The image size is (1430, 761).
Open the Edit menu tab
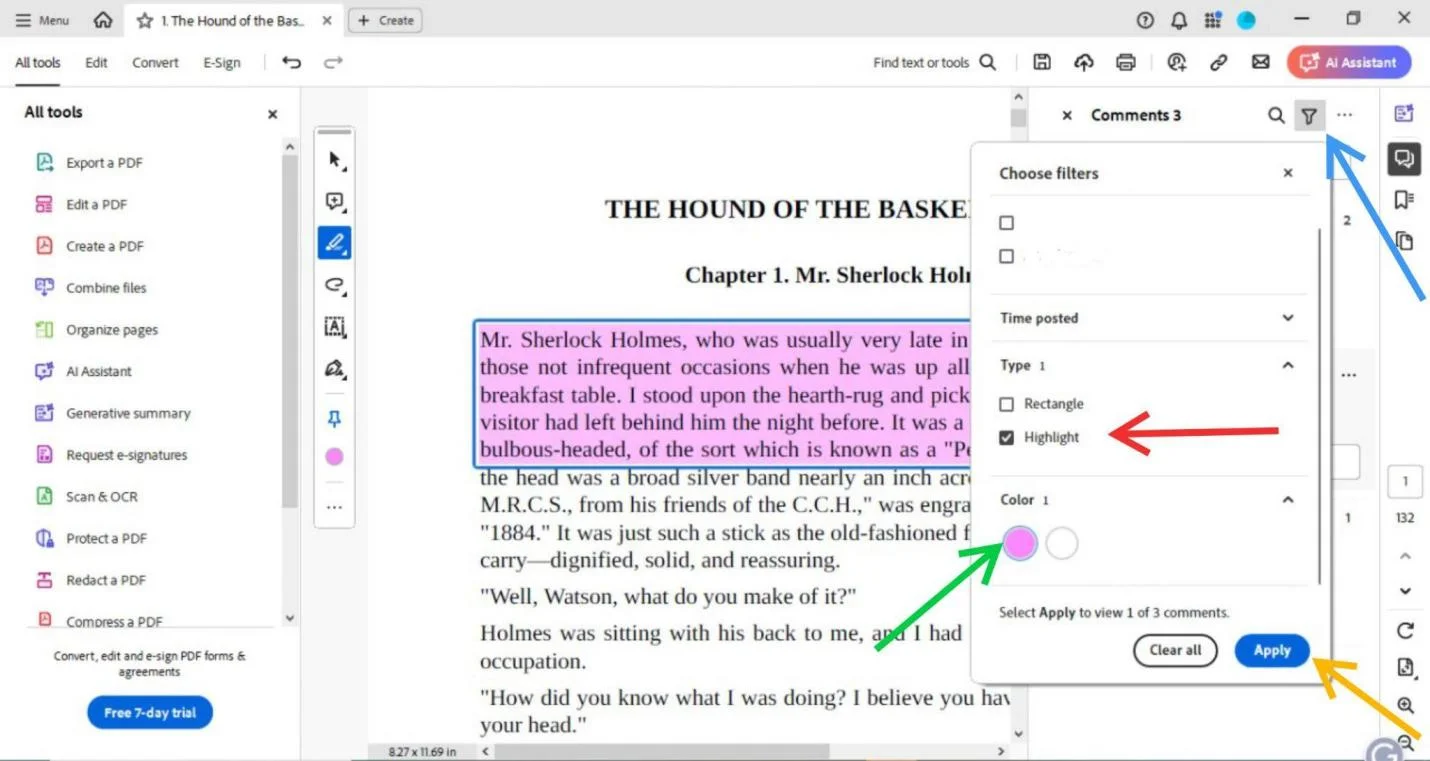96,62
